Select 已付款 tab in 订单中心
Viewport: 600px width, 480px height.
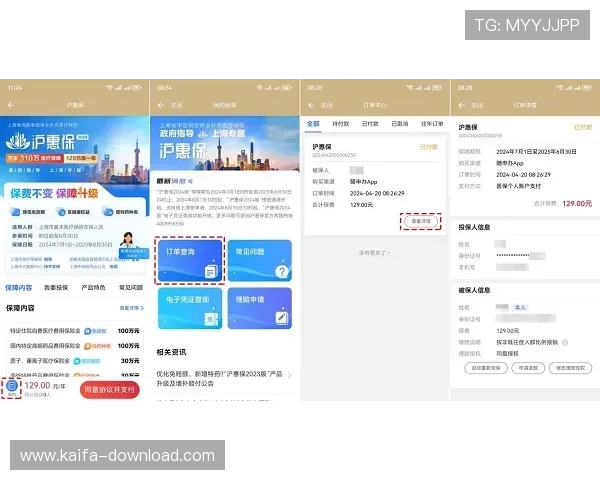point(370,124)
